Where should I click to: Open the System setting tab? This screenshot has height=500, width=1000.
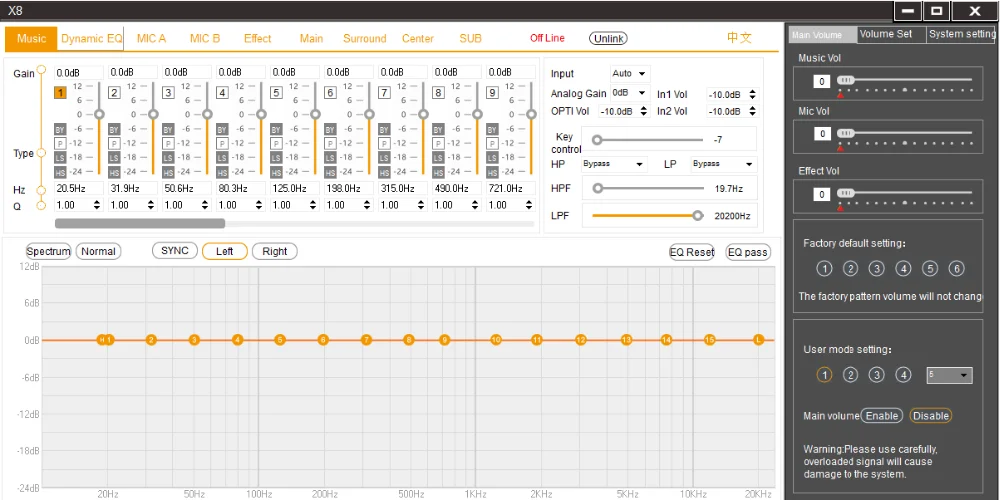(x=961, y=34)
